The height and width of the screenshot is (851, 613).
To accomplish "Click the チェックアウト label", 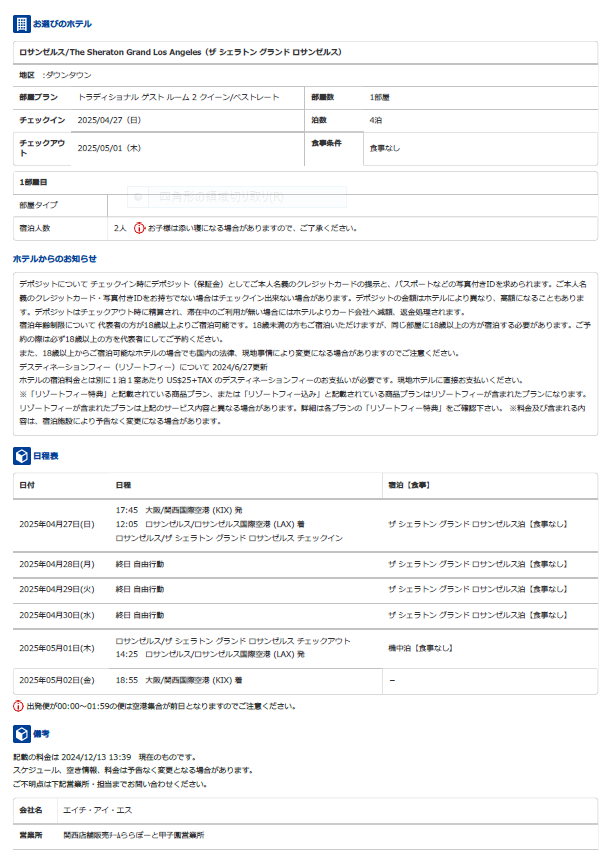I will (x=42, y=148).
